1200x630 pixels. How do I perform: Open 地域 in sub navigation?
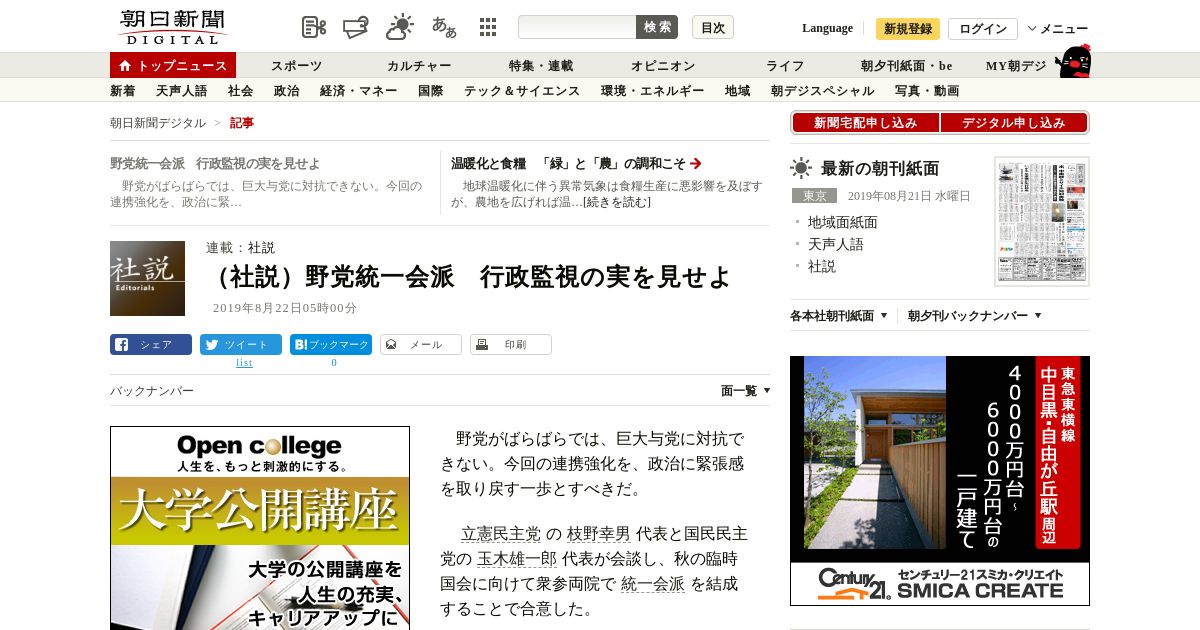[x=738, y=91]
